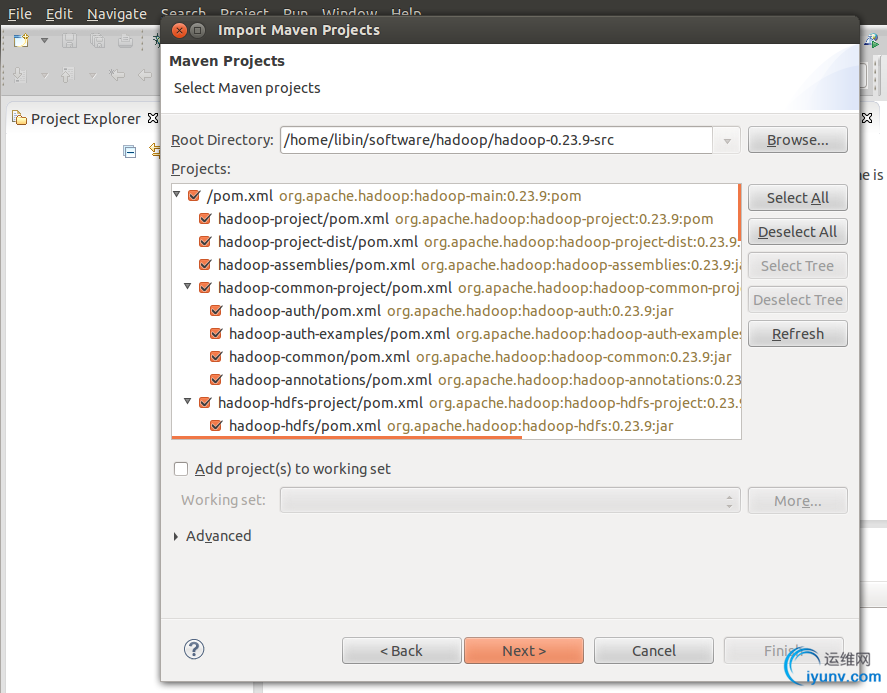Click the Select All button
The image size is (887, 693).
(798, 198)
